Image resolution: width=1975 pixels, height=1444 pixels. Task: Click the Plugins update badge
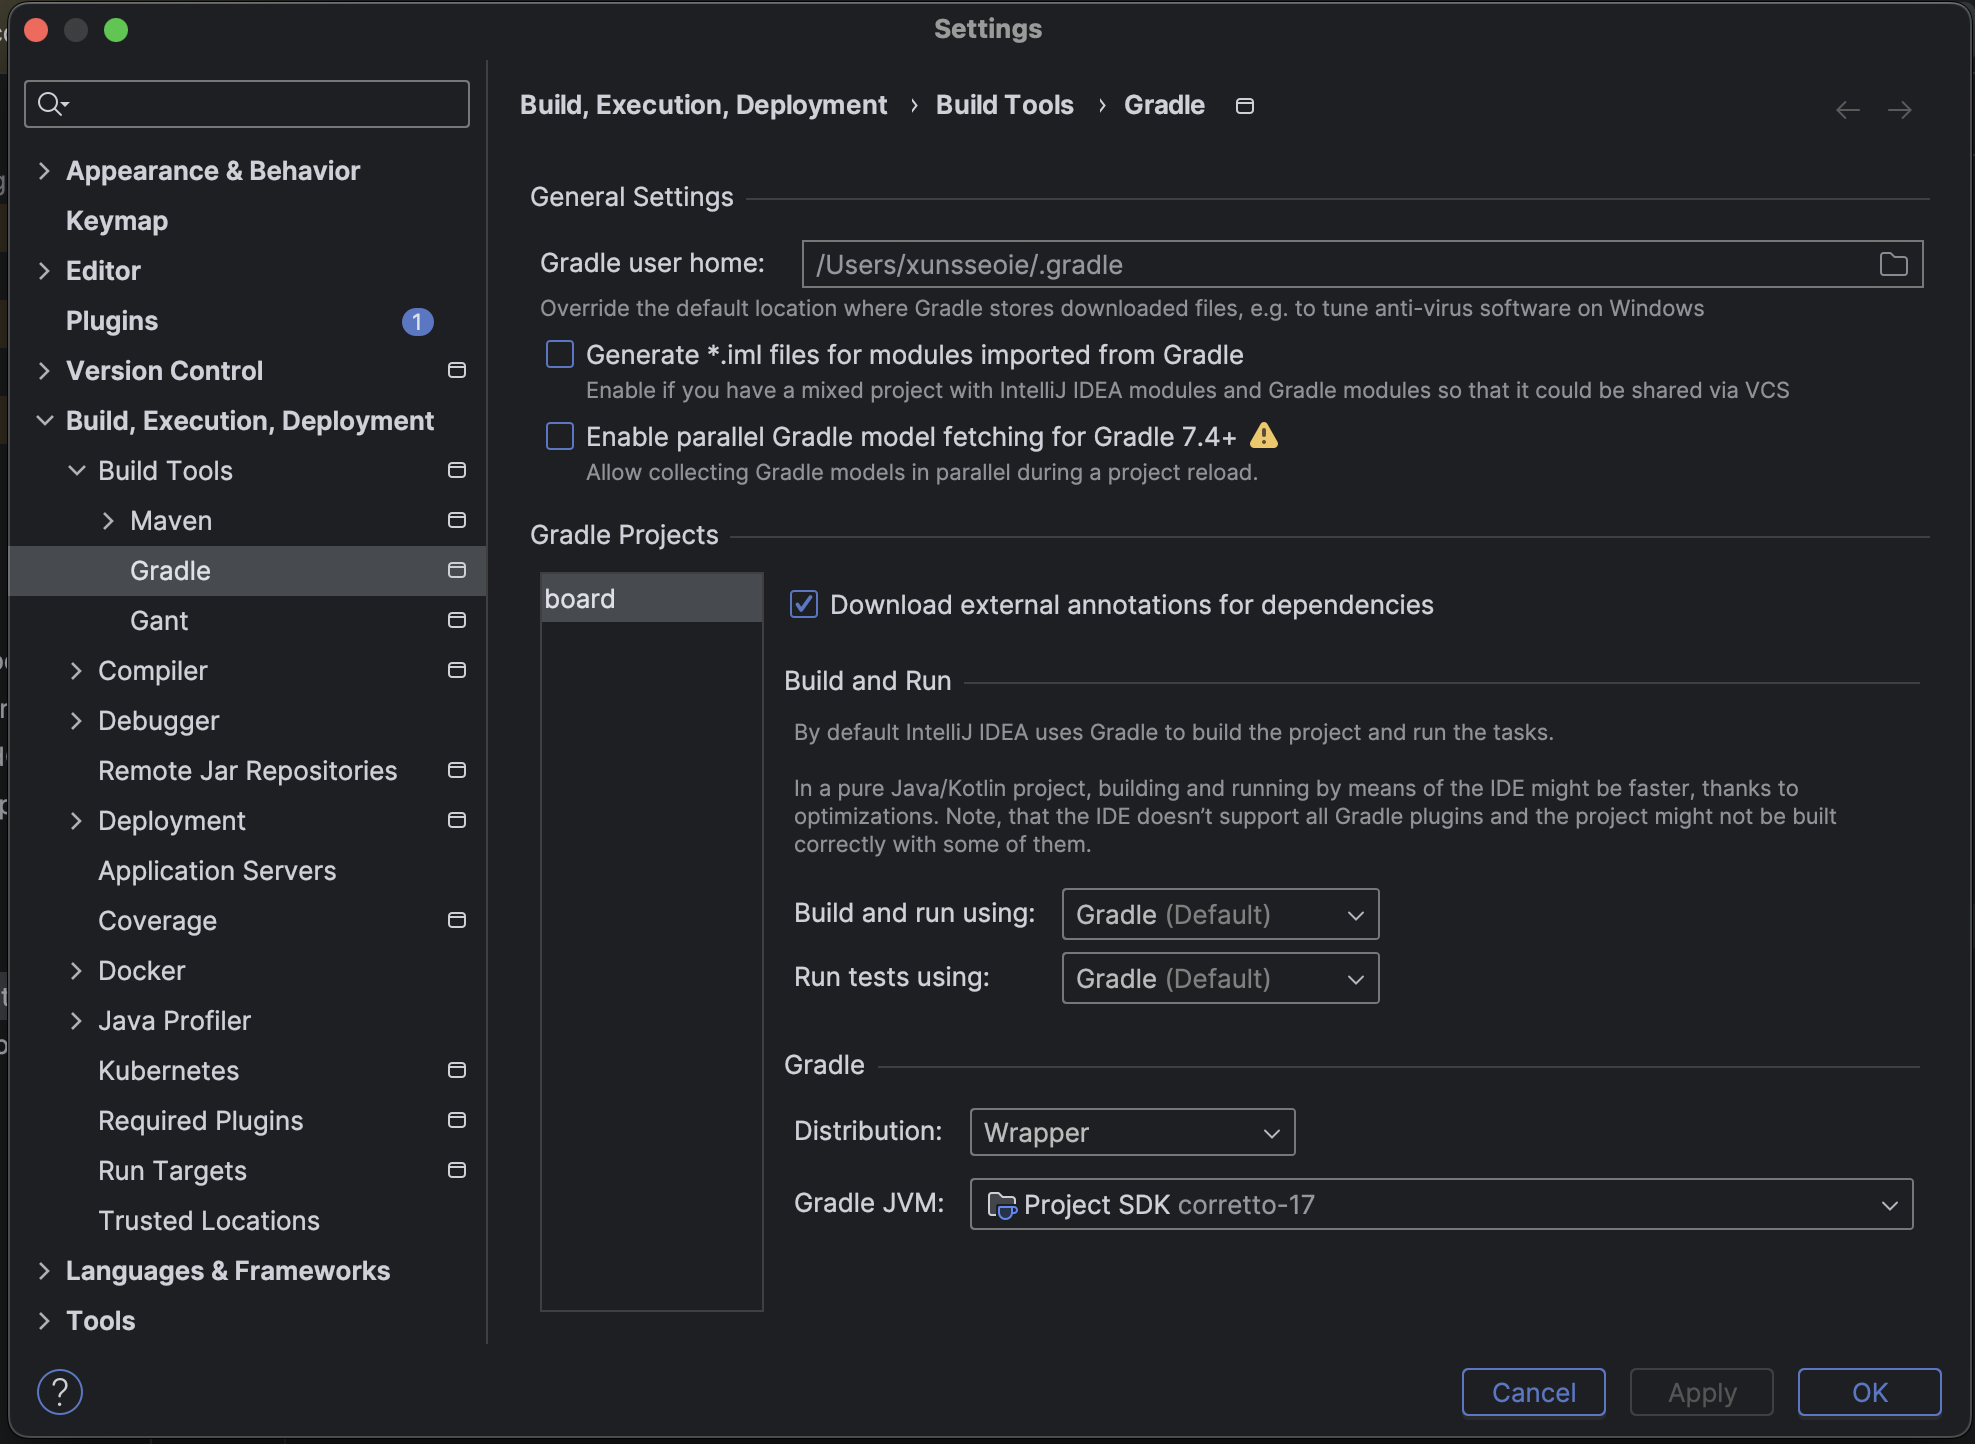tap(417, 321)
